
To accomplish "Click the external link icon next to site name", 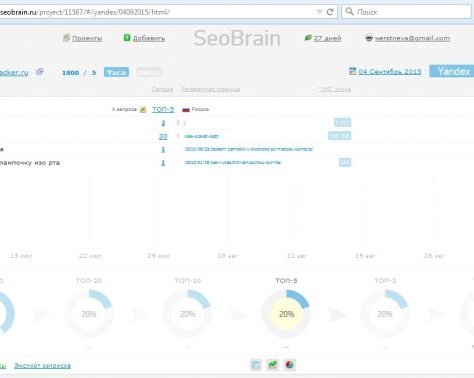I will click(40, 71).
